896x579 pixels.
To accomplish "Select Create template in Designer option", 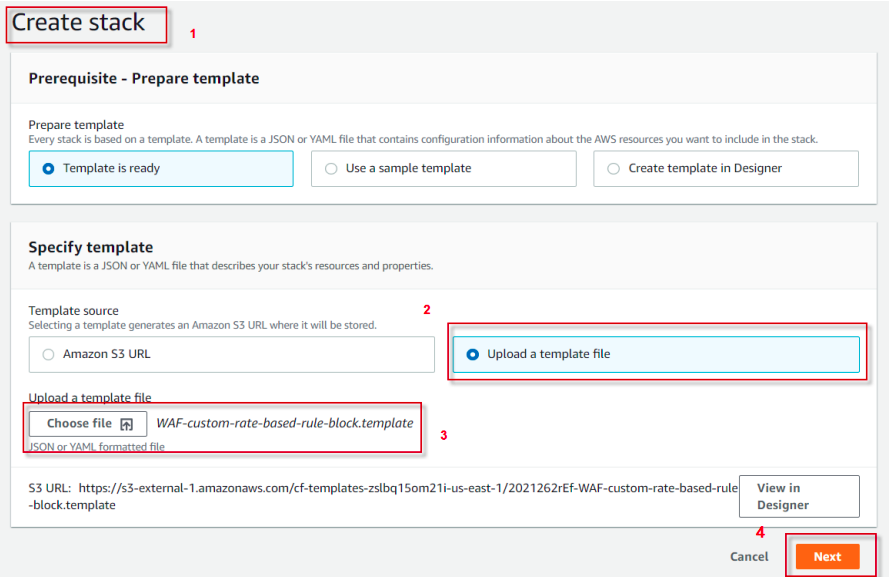I will (726, 169).
